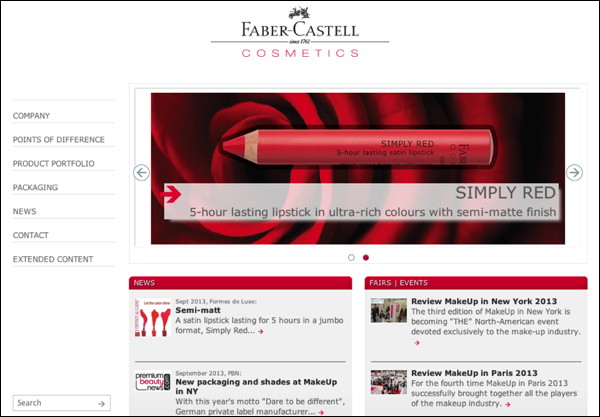Click the NEWS panel header
The width and height of the screenshot is (600, 417).
click(240, 283)
